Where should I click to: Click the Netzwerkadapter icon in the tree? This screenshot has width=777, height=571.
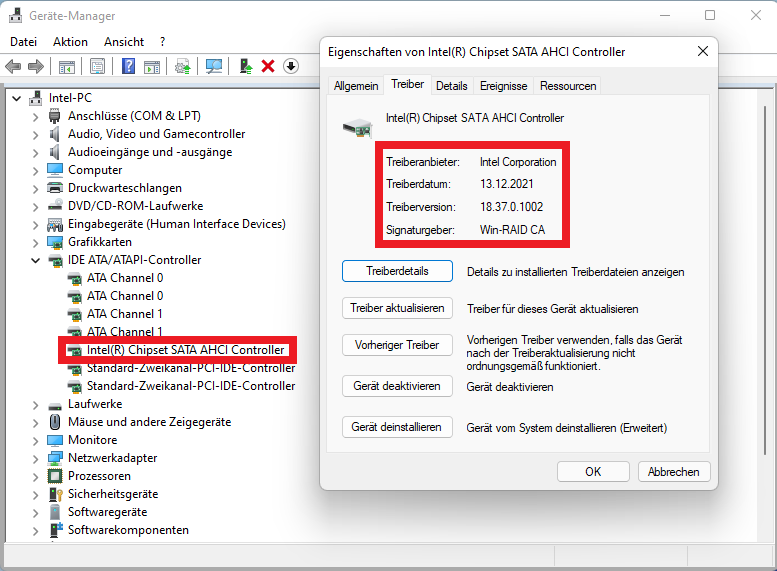coord(55,458)
